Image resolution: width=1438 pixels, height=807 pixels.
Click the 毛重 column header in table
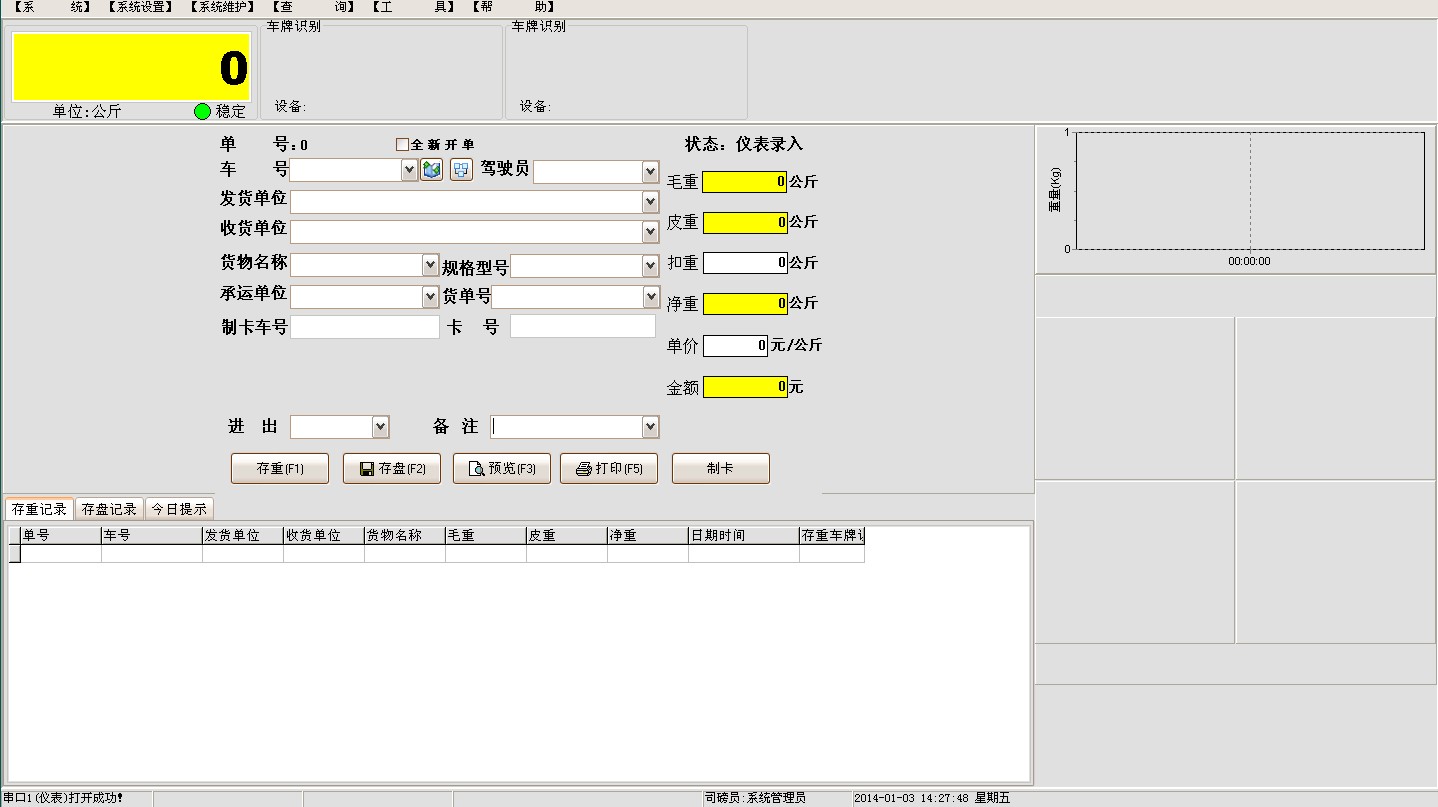[x=486, y=536]
